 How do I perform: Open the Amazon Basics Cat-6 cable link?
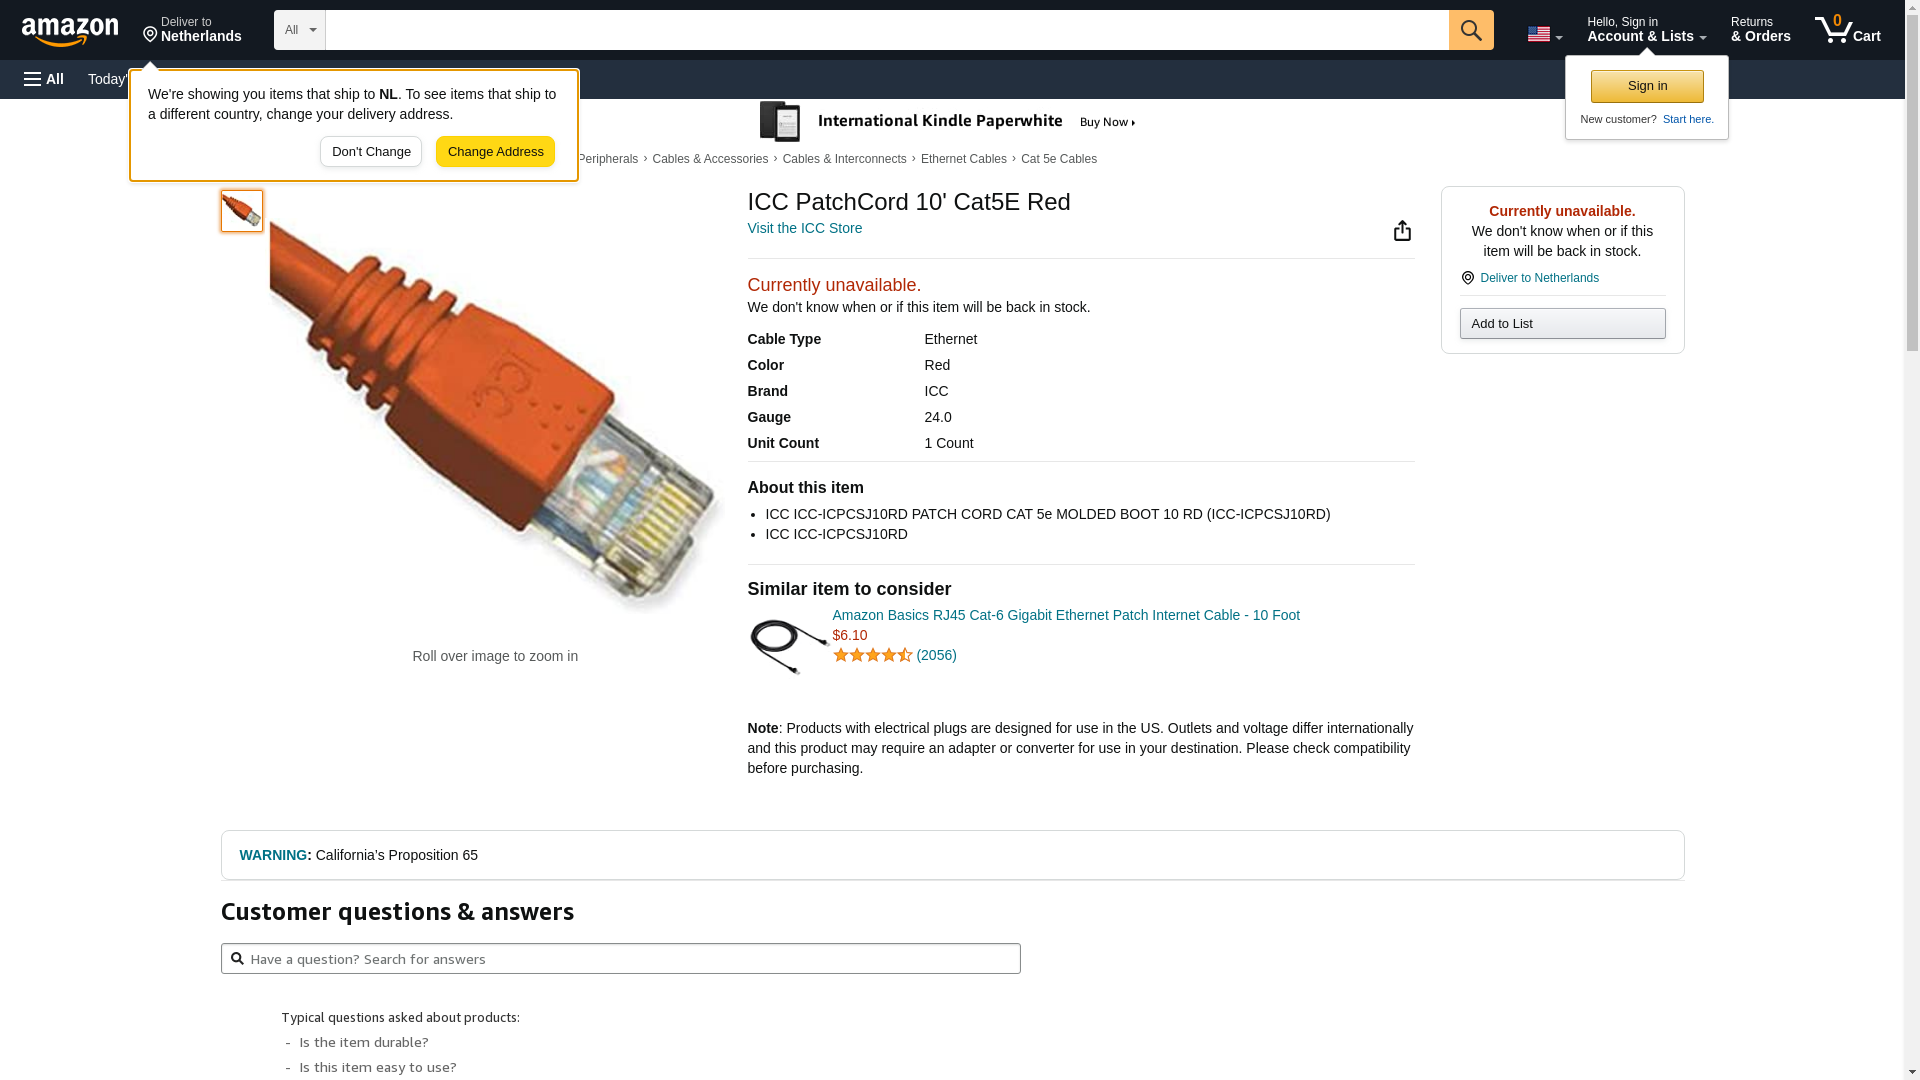point(1065,615)
